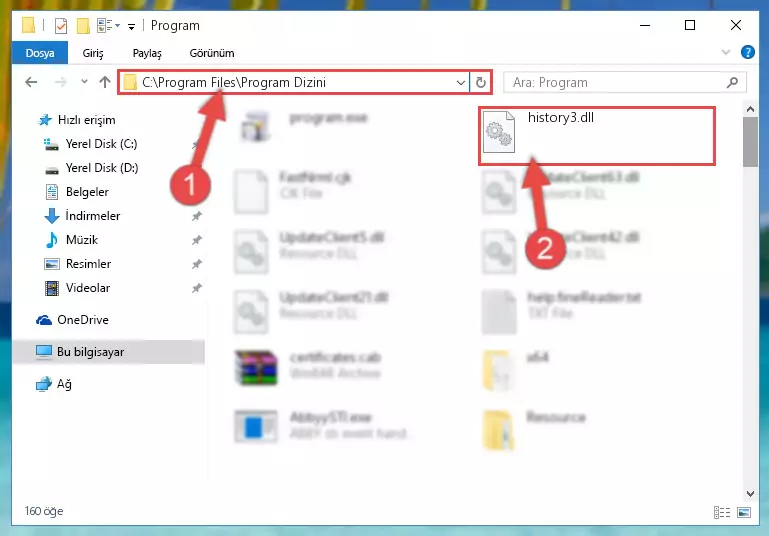Viewport: 769px width, 536px height.
Task: Maximize the Program window
Action: 690,25
